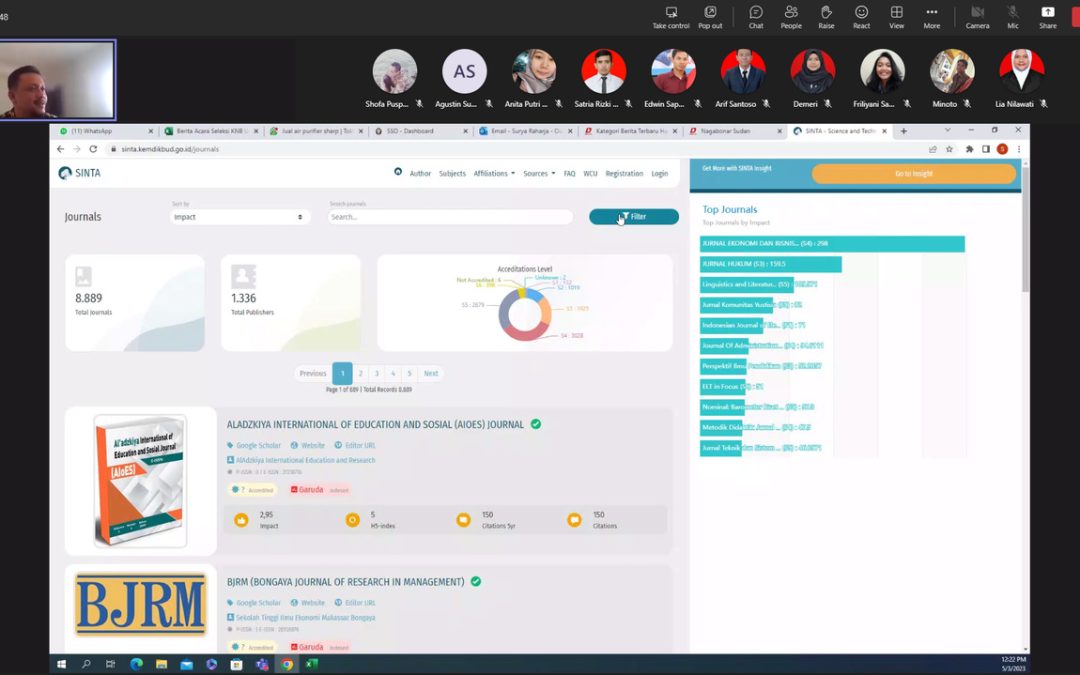The image size is (1080, 675).
Task: Expand the Affiliations menu in SINTA navbar
Action: 494,174
